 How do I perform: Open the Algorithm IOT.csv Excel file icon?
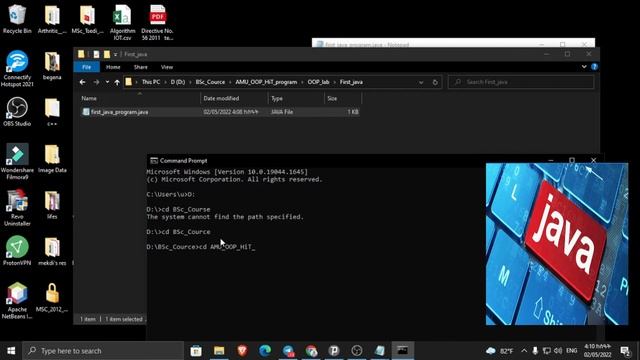coord(122,22)
